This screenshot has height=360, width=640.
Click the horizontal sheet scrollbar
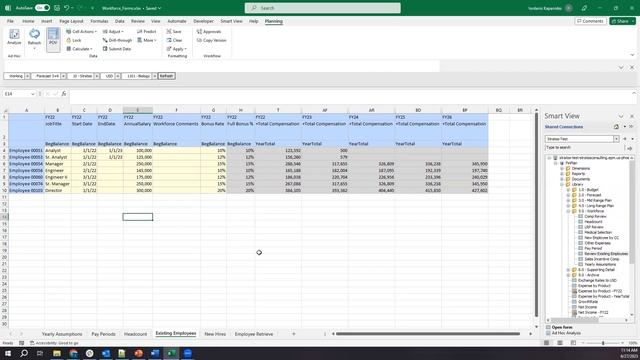pos(427,334)
